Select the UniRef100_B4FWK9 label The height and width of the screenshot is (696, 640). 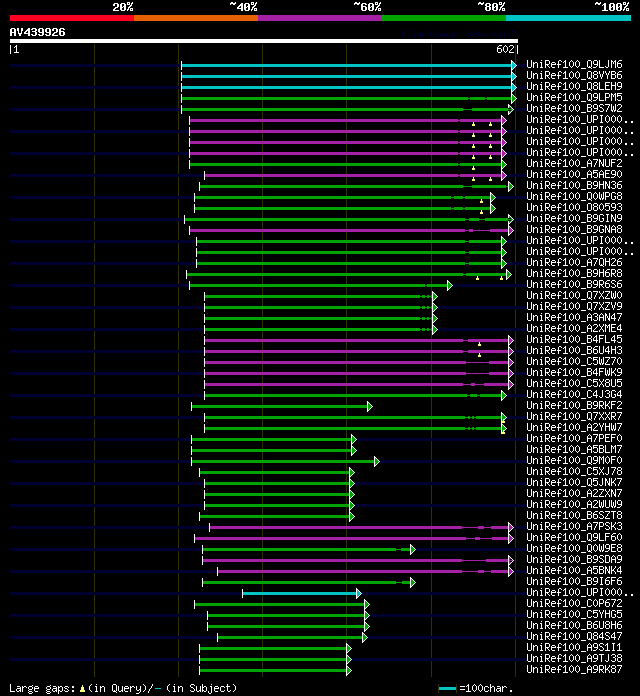click(x=574, y=372)
